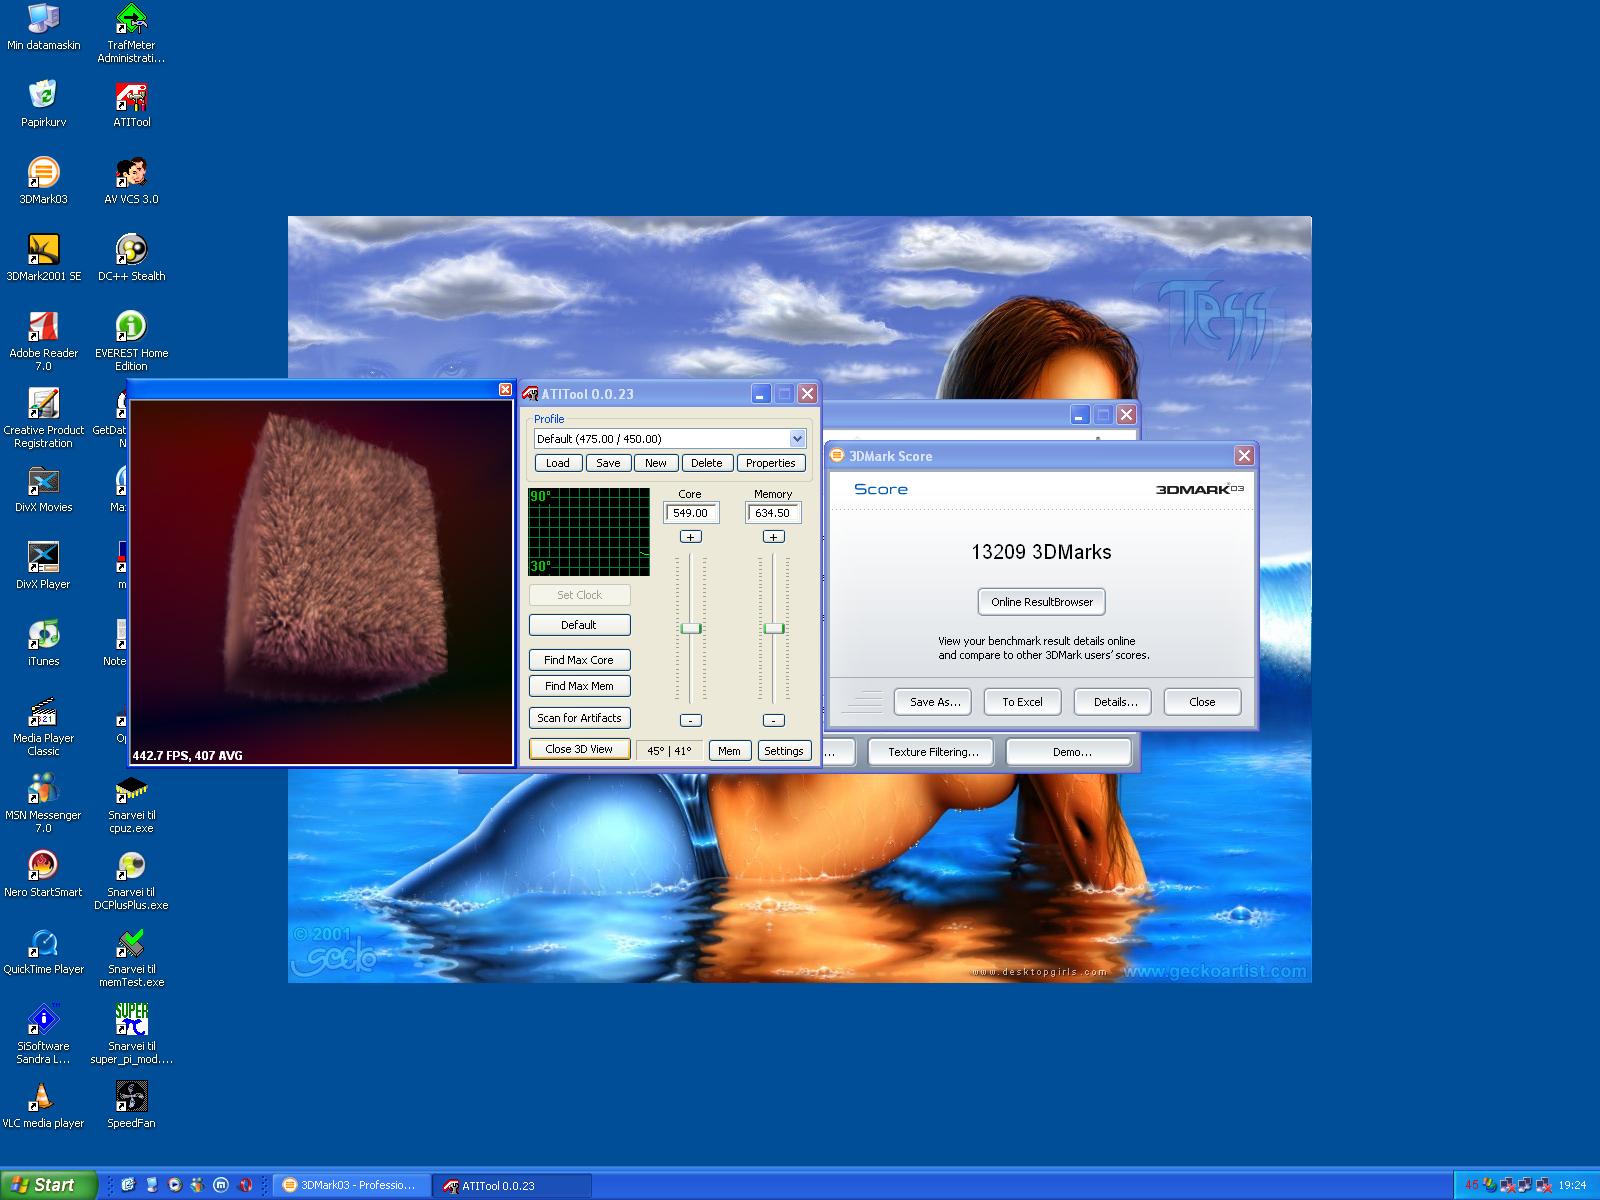Open the Papirkurv recycle bin icon

point(43,104)
